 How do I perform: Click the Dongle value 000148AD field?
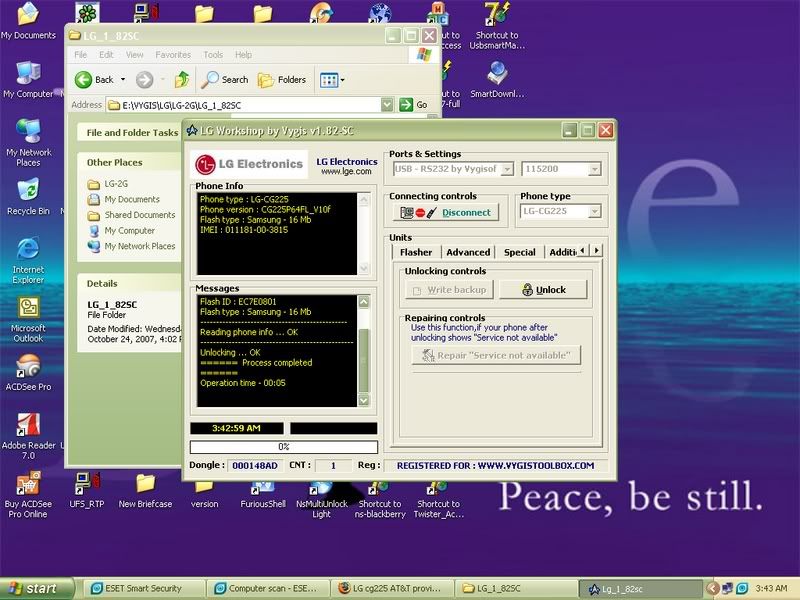(x=255, y=465)
